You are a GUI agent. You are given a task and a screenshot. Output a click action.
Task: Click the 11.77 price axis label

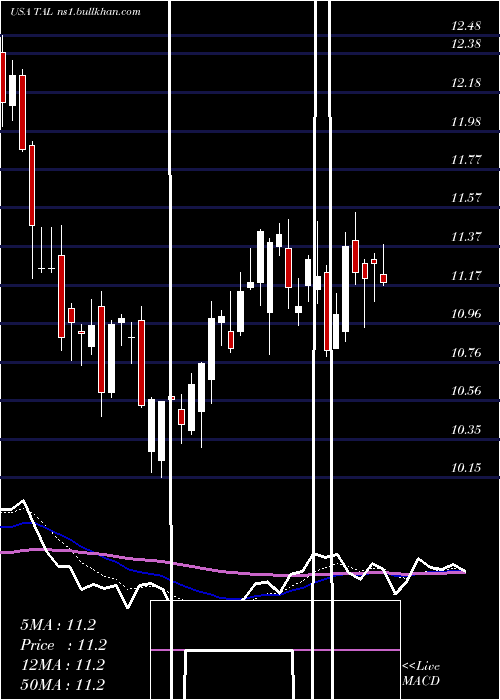(x=466, y=159)
